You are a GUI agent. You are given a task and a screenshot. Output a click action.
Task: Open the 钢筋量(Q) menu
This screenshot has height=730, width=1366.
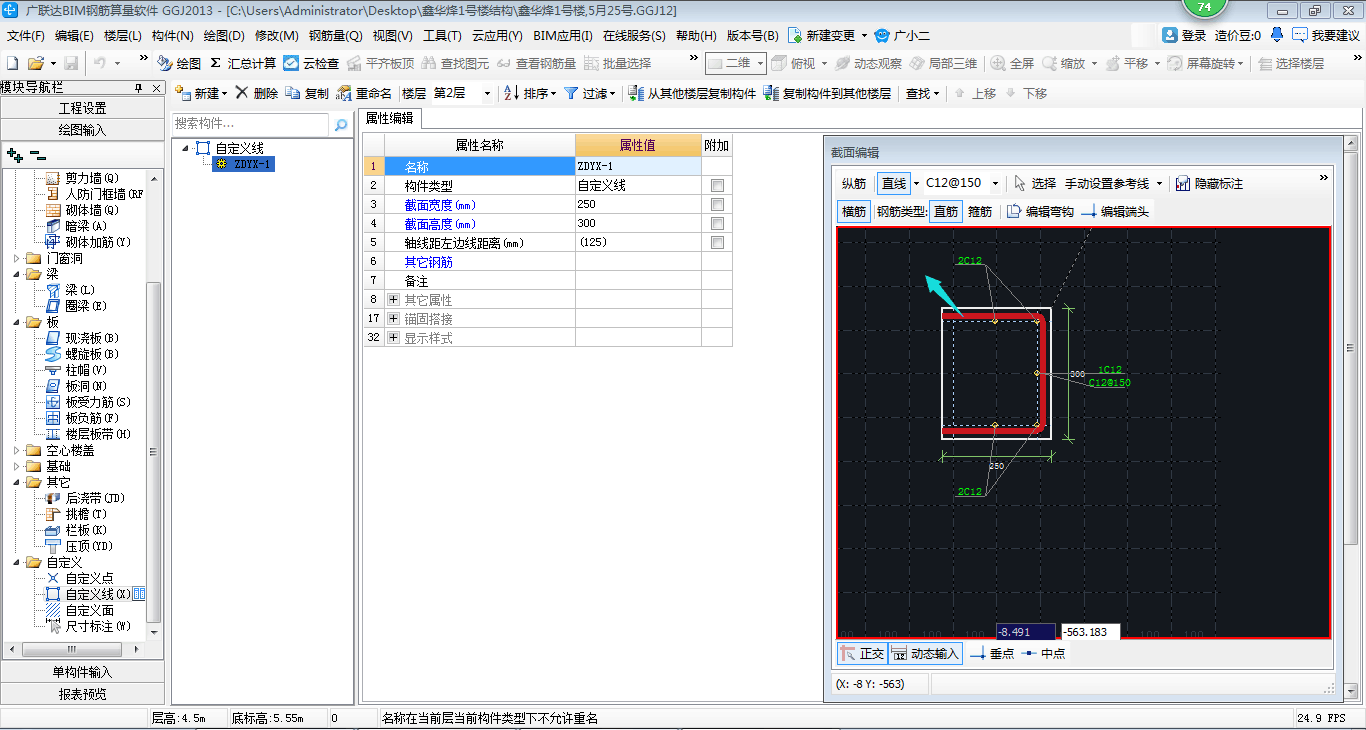335,35
